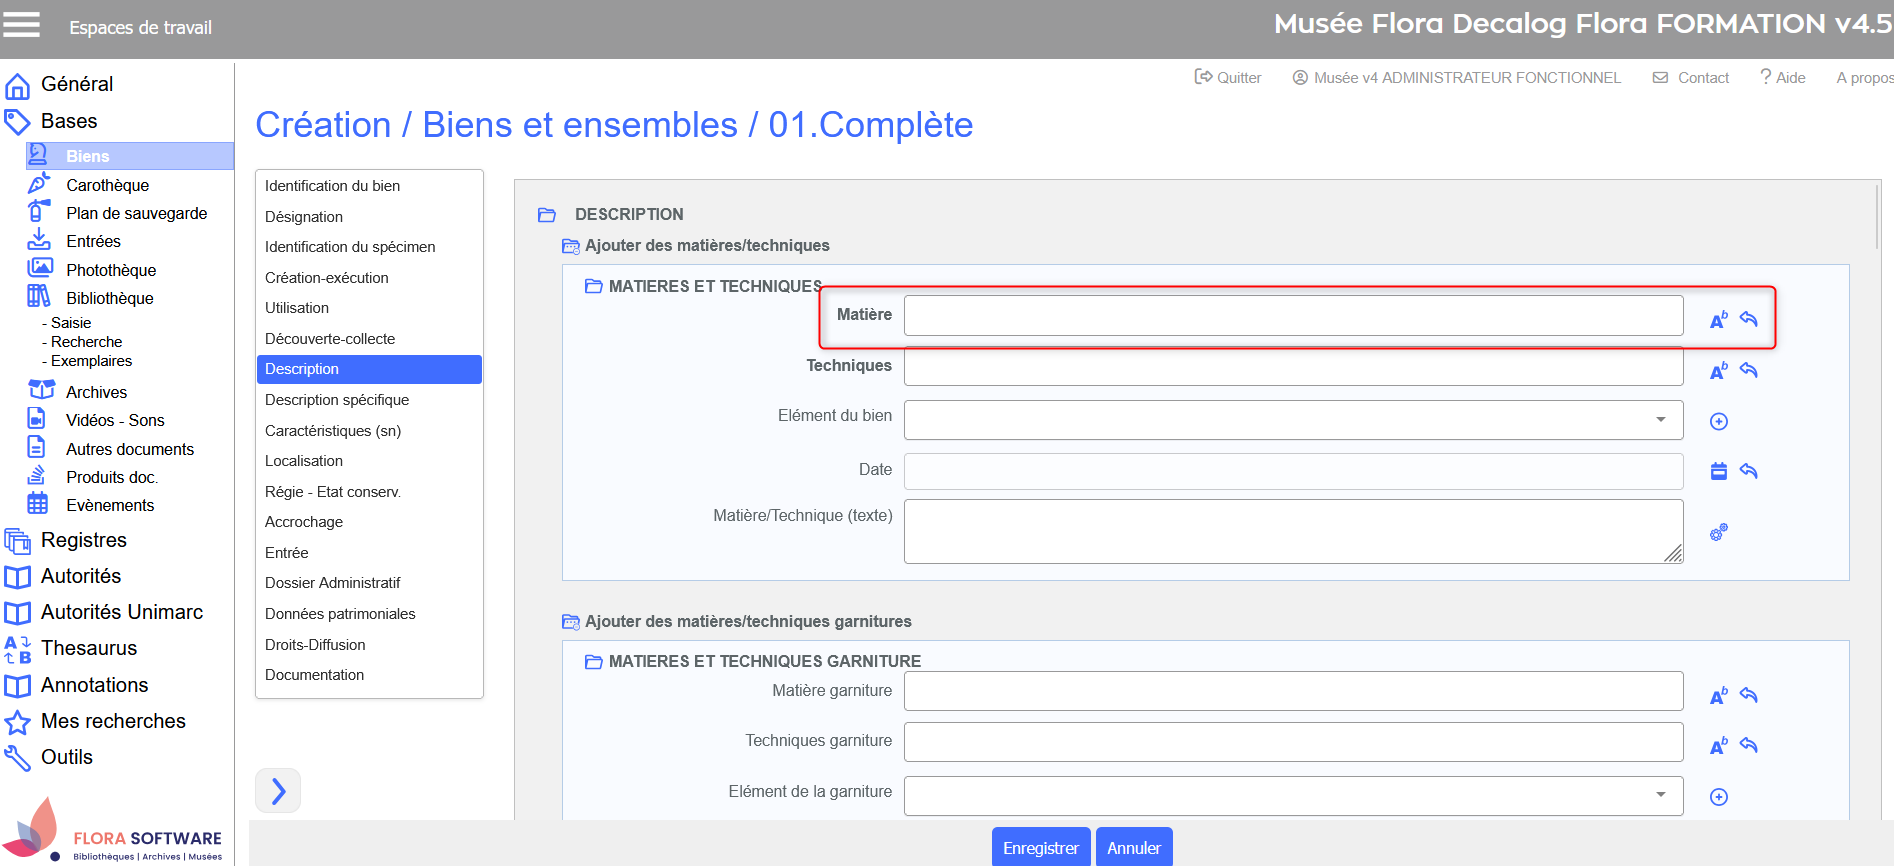Click thesaurus icon for Matière garniture
1894x866 pixels.
coord(1718,696)
